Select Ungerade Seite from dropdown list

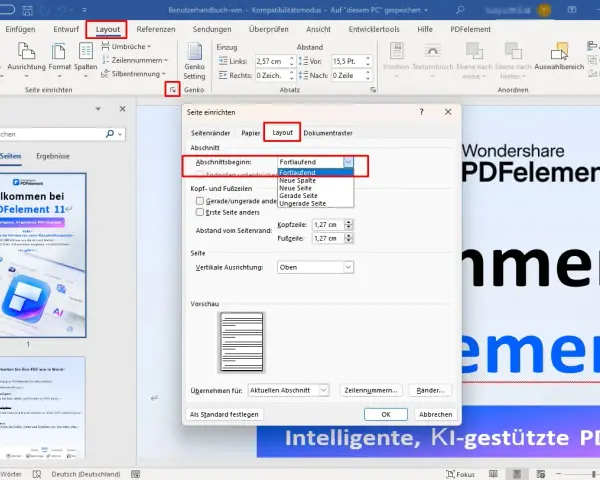click(302, 204)
